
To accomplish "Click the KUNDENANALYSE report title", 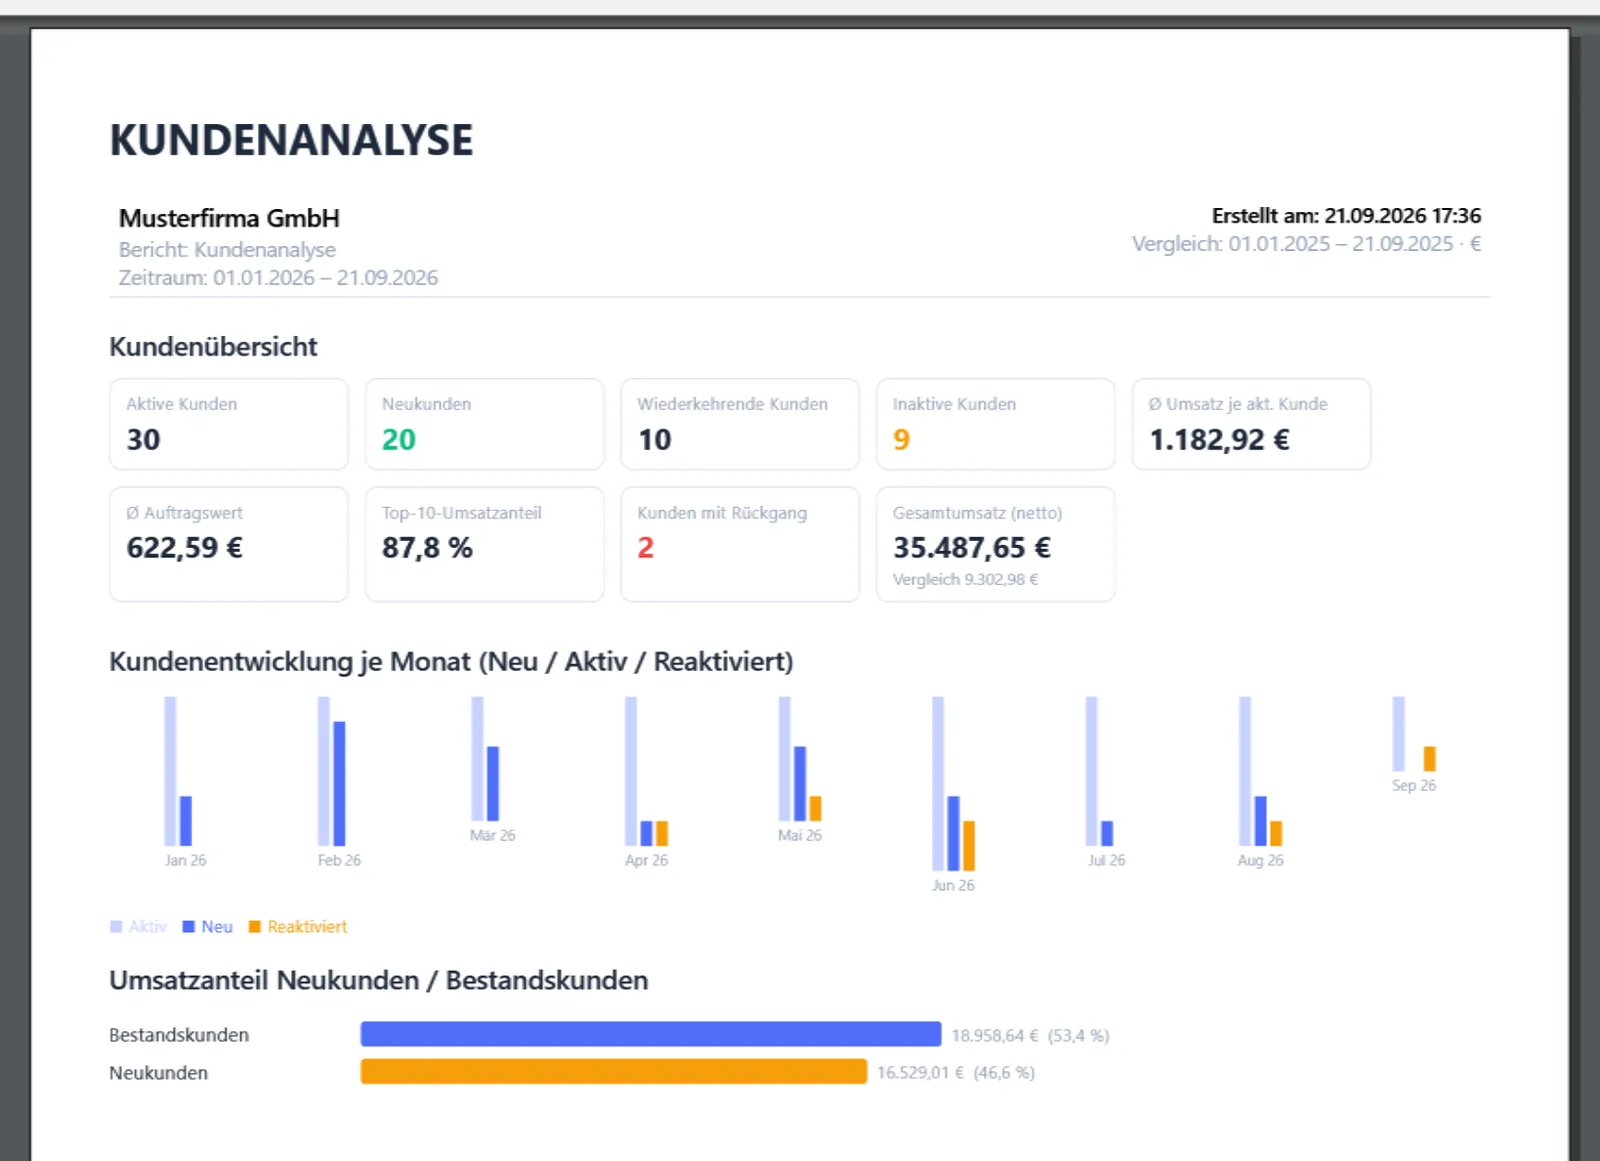I will click(291, 140).
